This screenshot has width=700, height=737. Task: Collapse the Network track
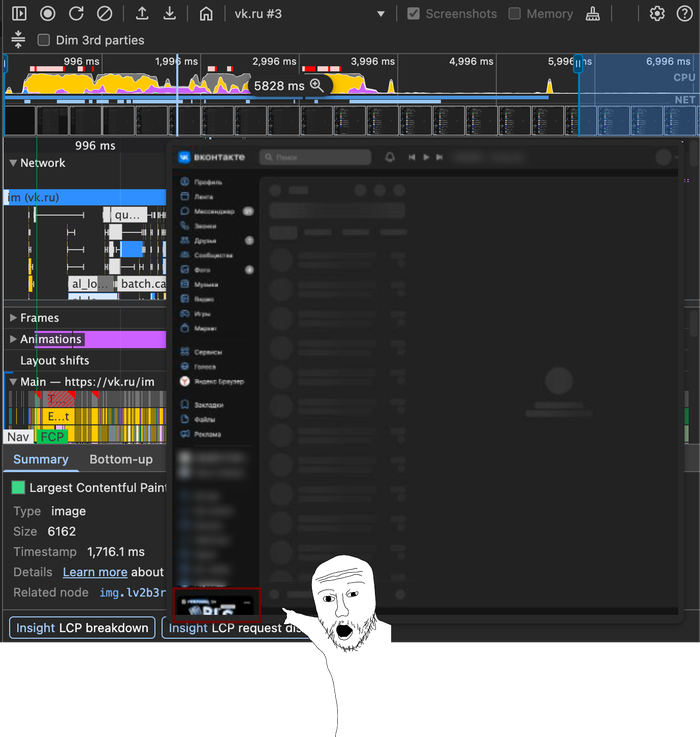pyautogui.click(x=13, y=163)
